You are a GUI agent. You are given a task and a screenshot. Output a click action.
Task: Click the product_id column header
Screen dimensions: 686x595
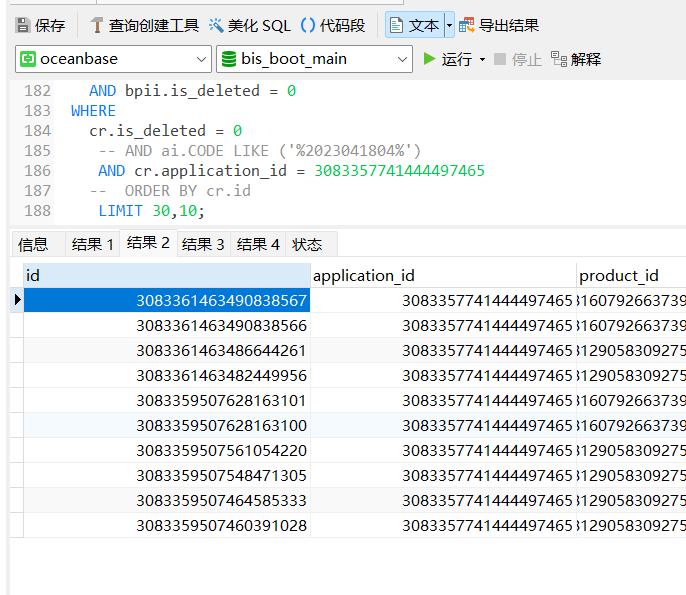(x=631, y=276)
